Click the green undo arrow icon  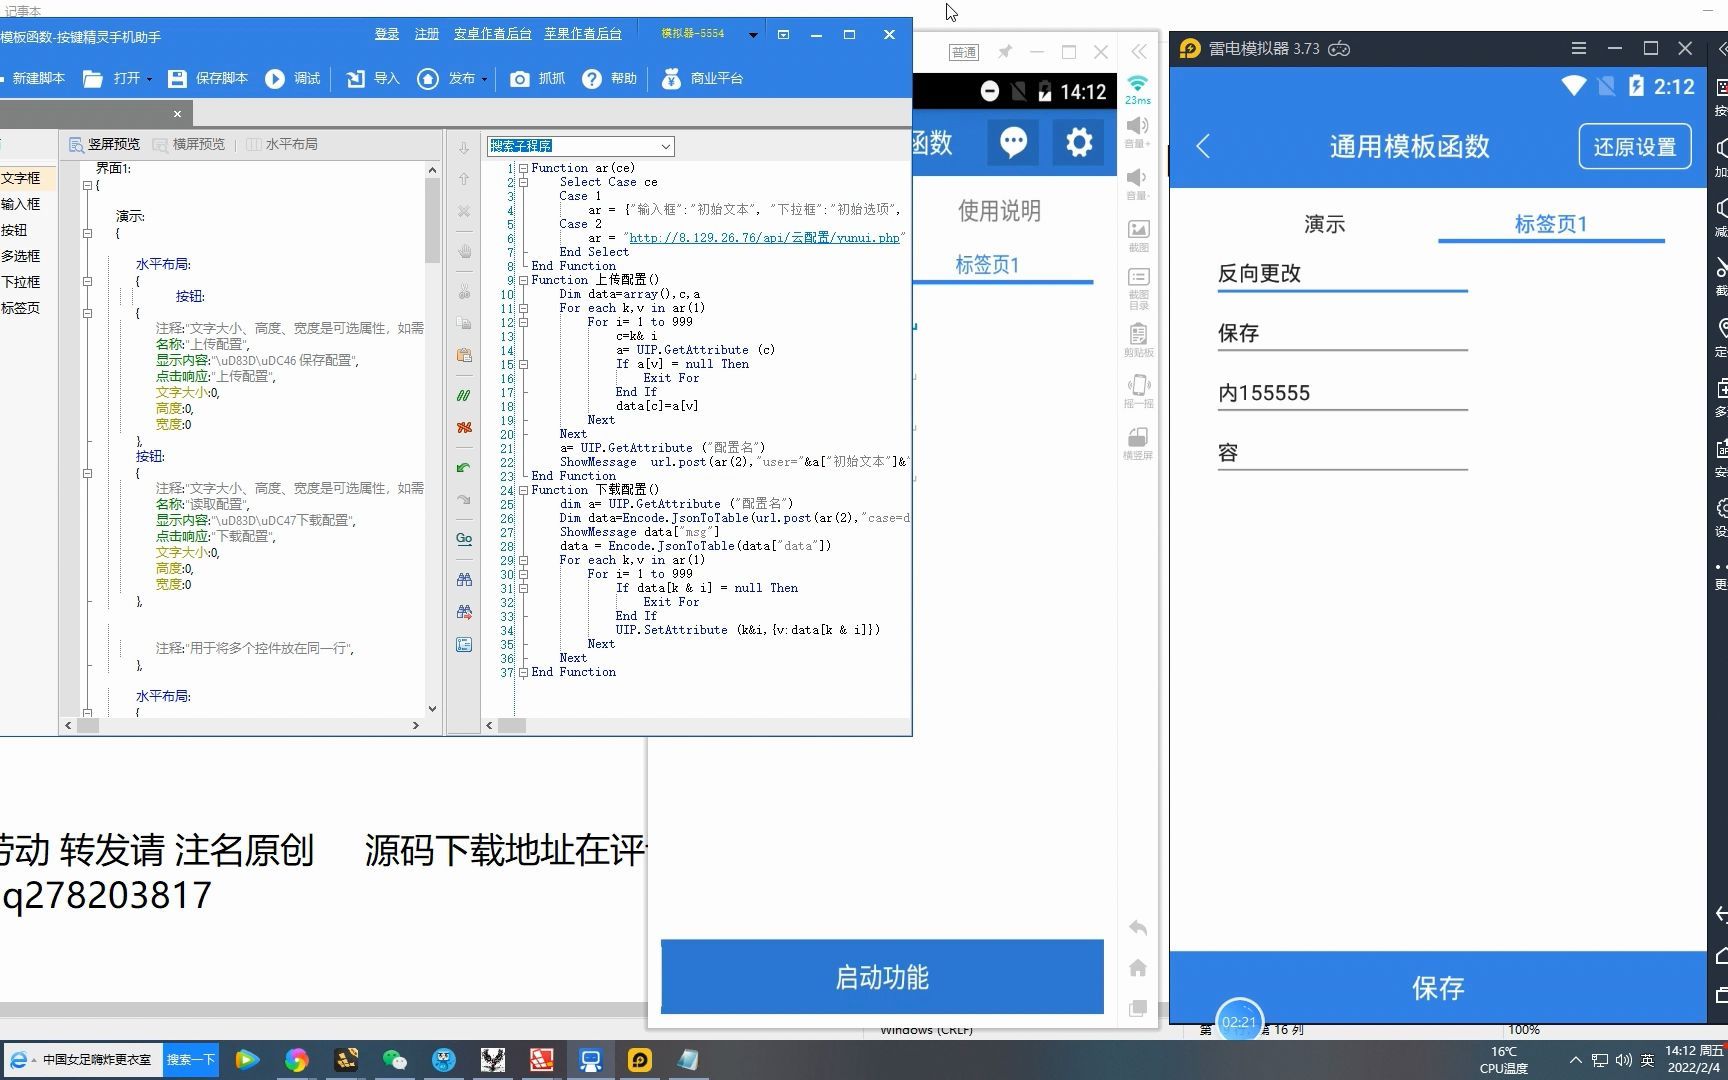pyautogui.click(x=464, y=467)
